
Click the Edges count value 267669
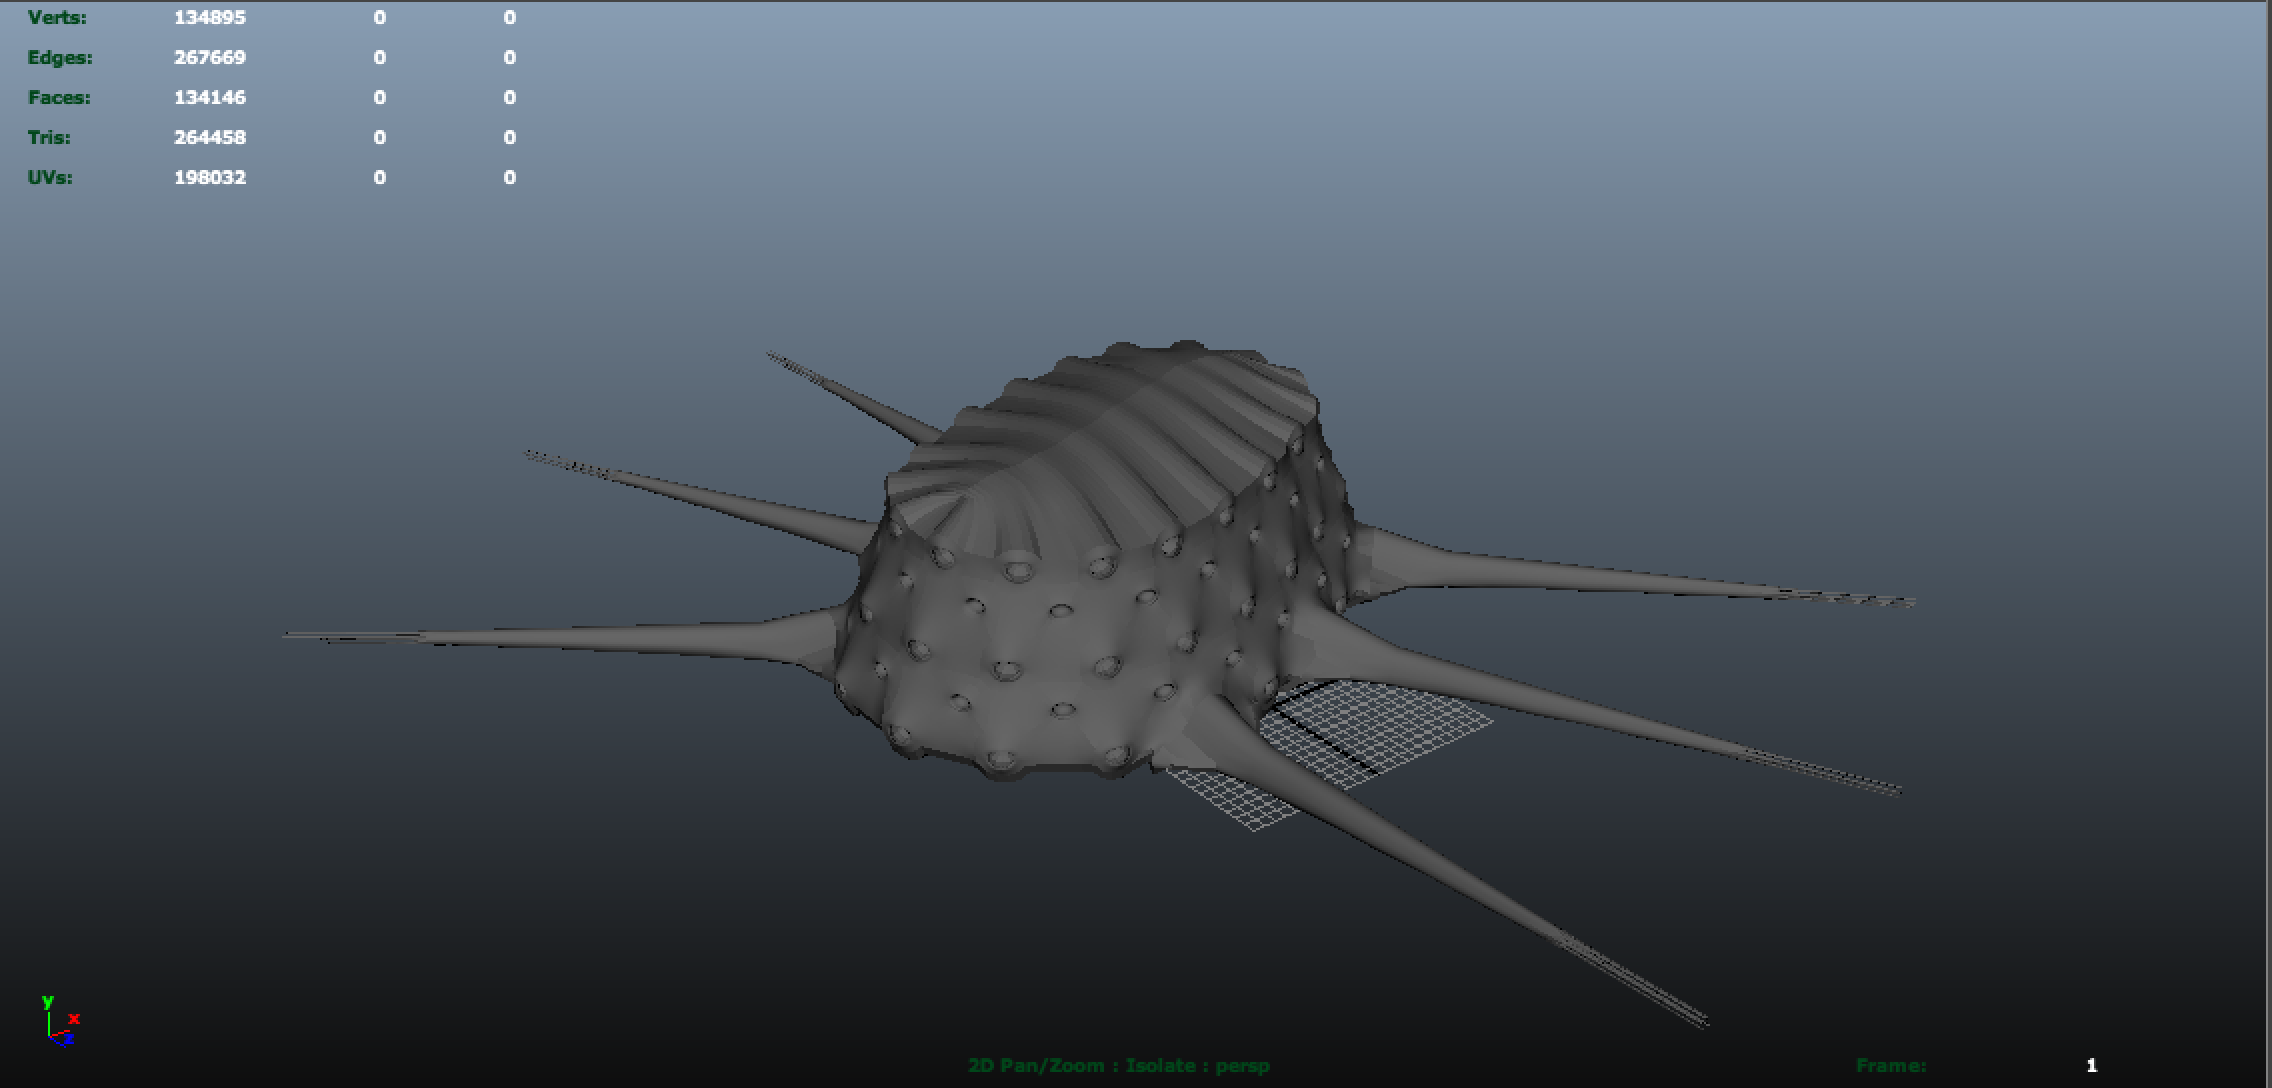coord(210,58)
